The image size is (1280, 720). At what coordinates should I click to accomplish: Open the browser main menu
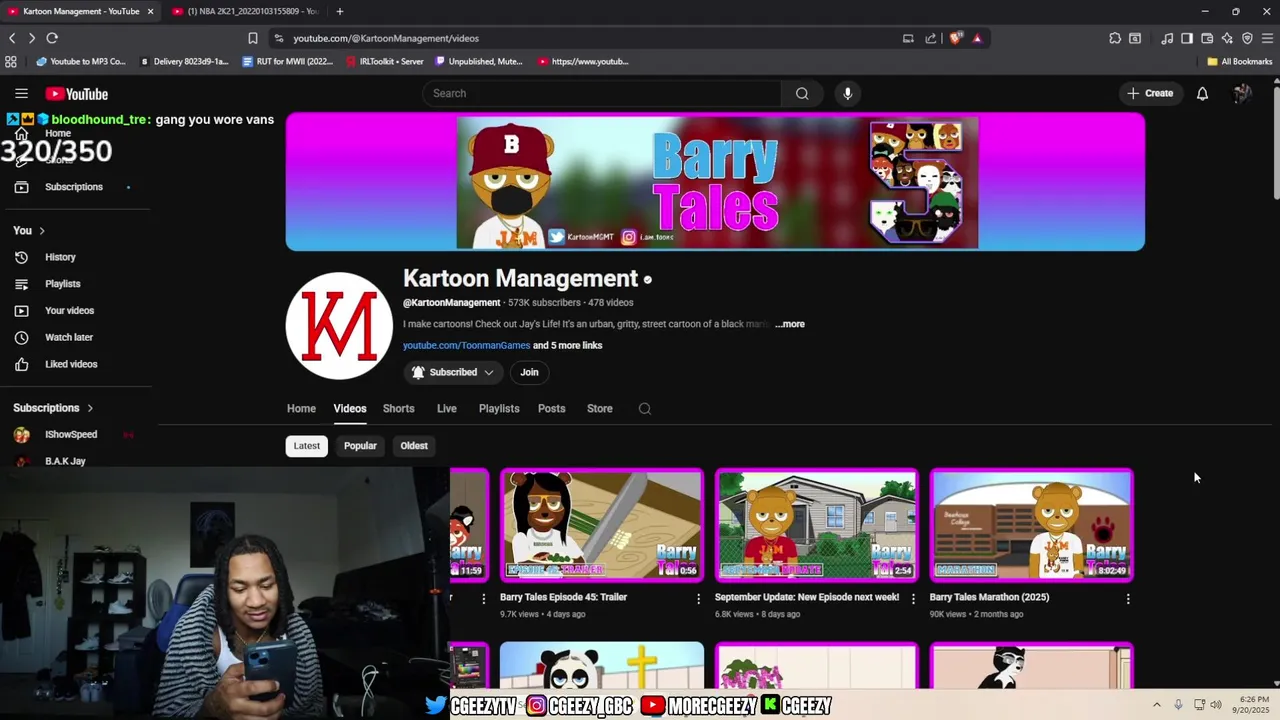[x=1268, y=38]
